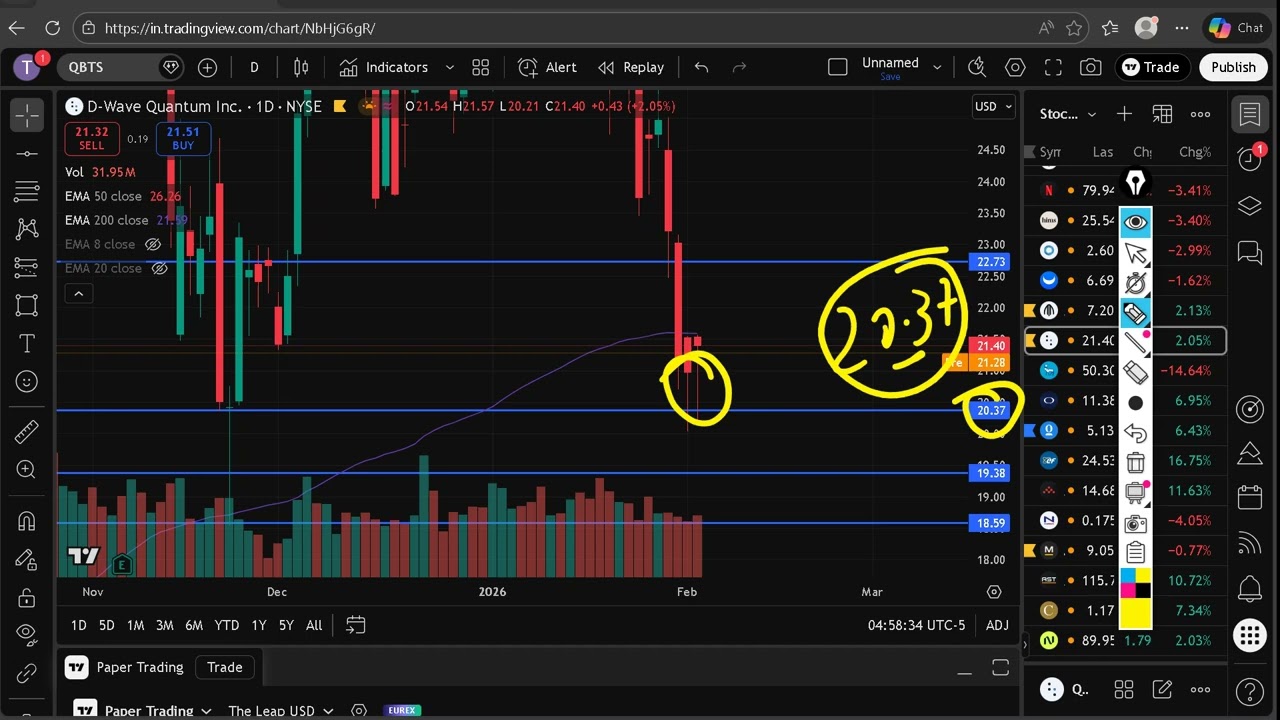Open the candlestick chart type menu
The height and width of the screenshot is (720, 1280).
pos(301,67)
